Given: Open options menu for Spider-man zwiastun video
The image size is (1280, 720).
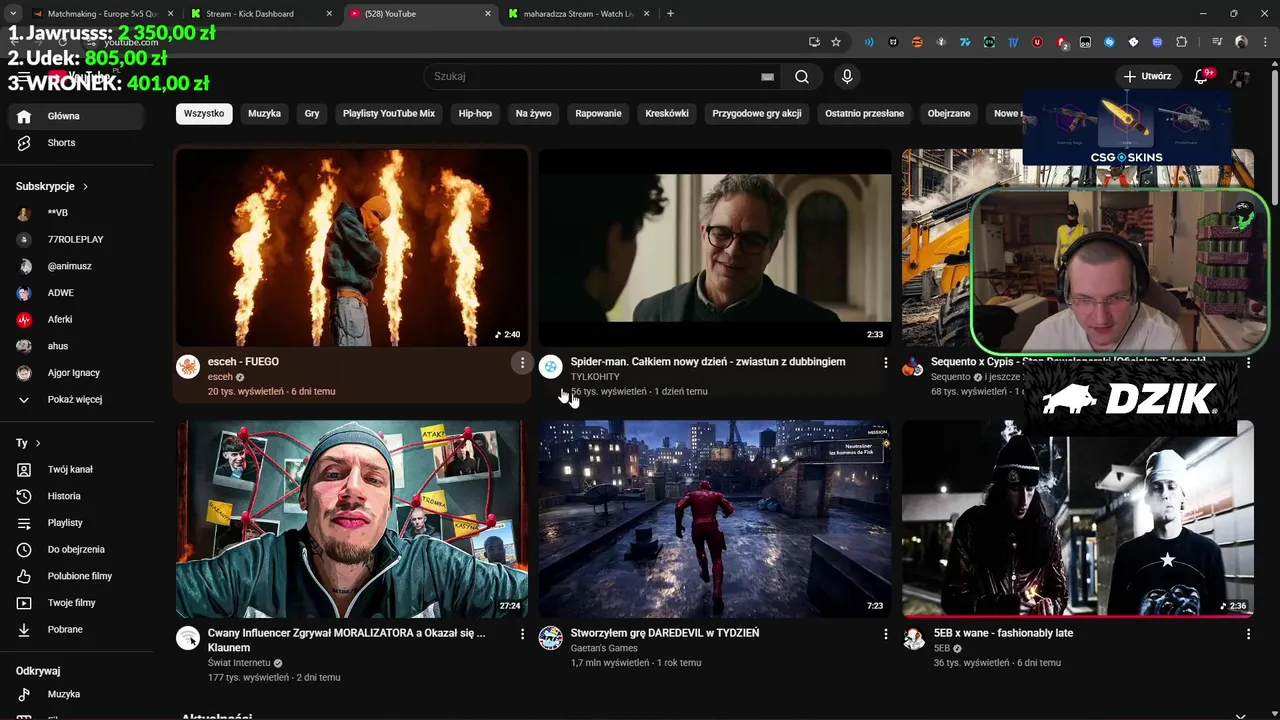Looking at the screenshot, I should pos(885,363).
